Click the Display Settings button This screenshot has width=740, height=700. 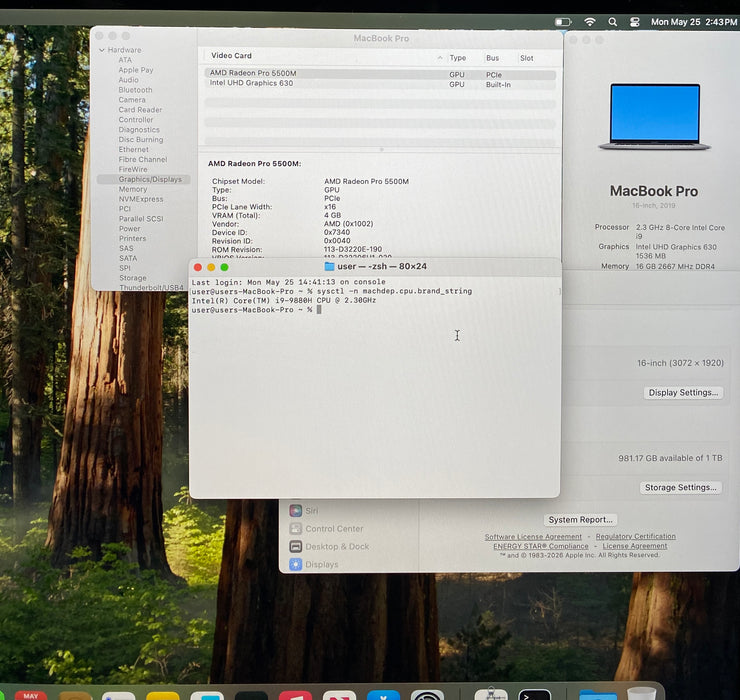[683, 393]
